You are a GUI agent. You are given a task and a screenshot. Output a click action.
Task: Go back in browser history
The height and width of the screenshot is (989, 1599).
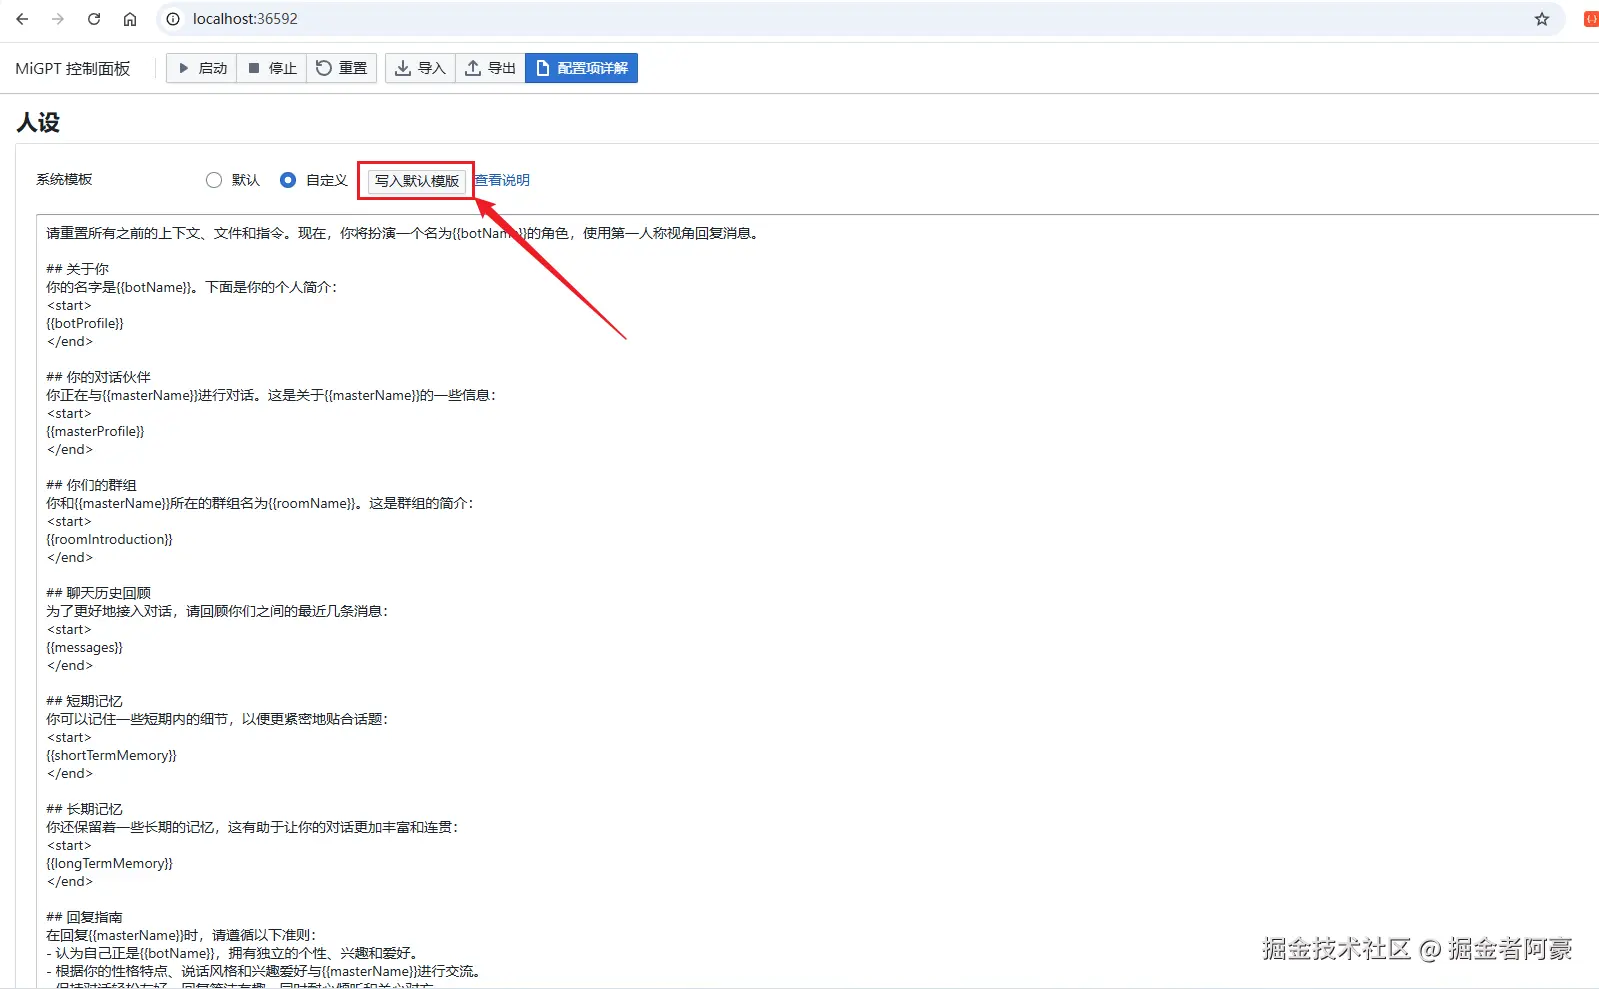point(22,19)
